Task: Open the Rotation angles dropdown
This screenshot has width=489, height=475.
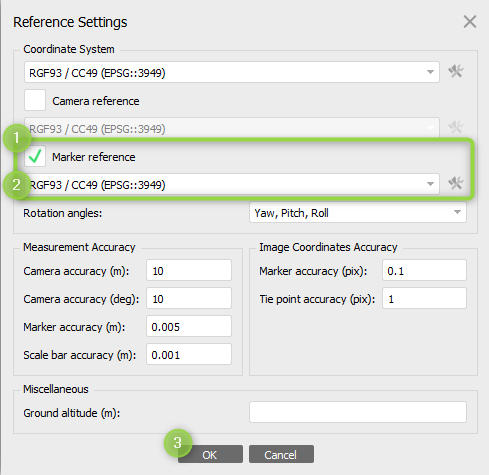Action: (x=358, y=212)
